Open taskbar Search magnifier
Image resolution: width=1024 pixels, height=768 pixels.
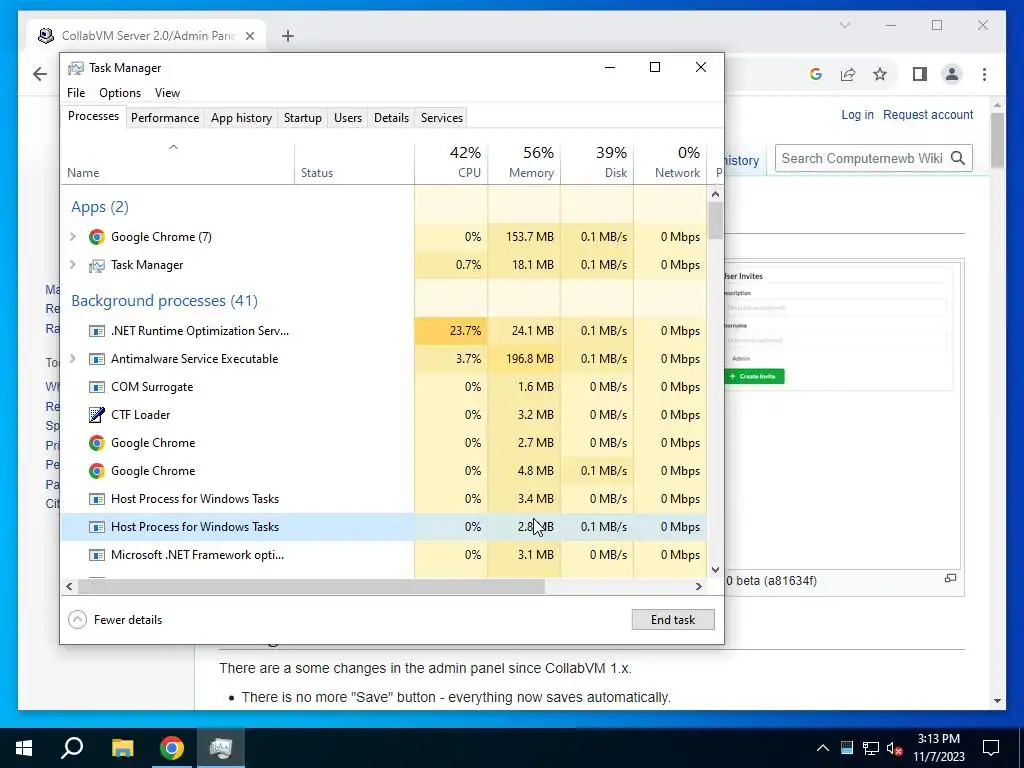pos(72,748)
